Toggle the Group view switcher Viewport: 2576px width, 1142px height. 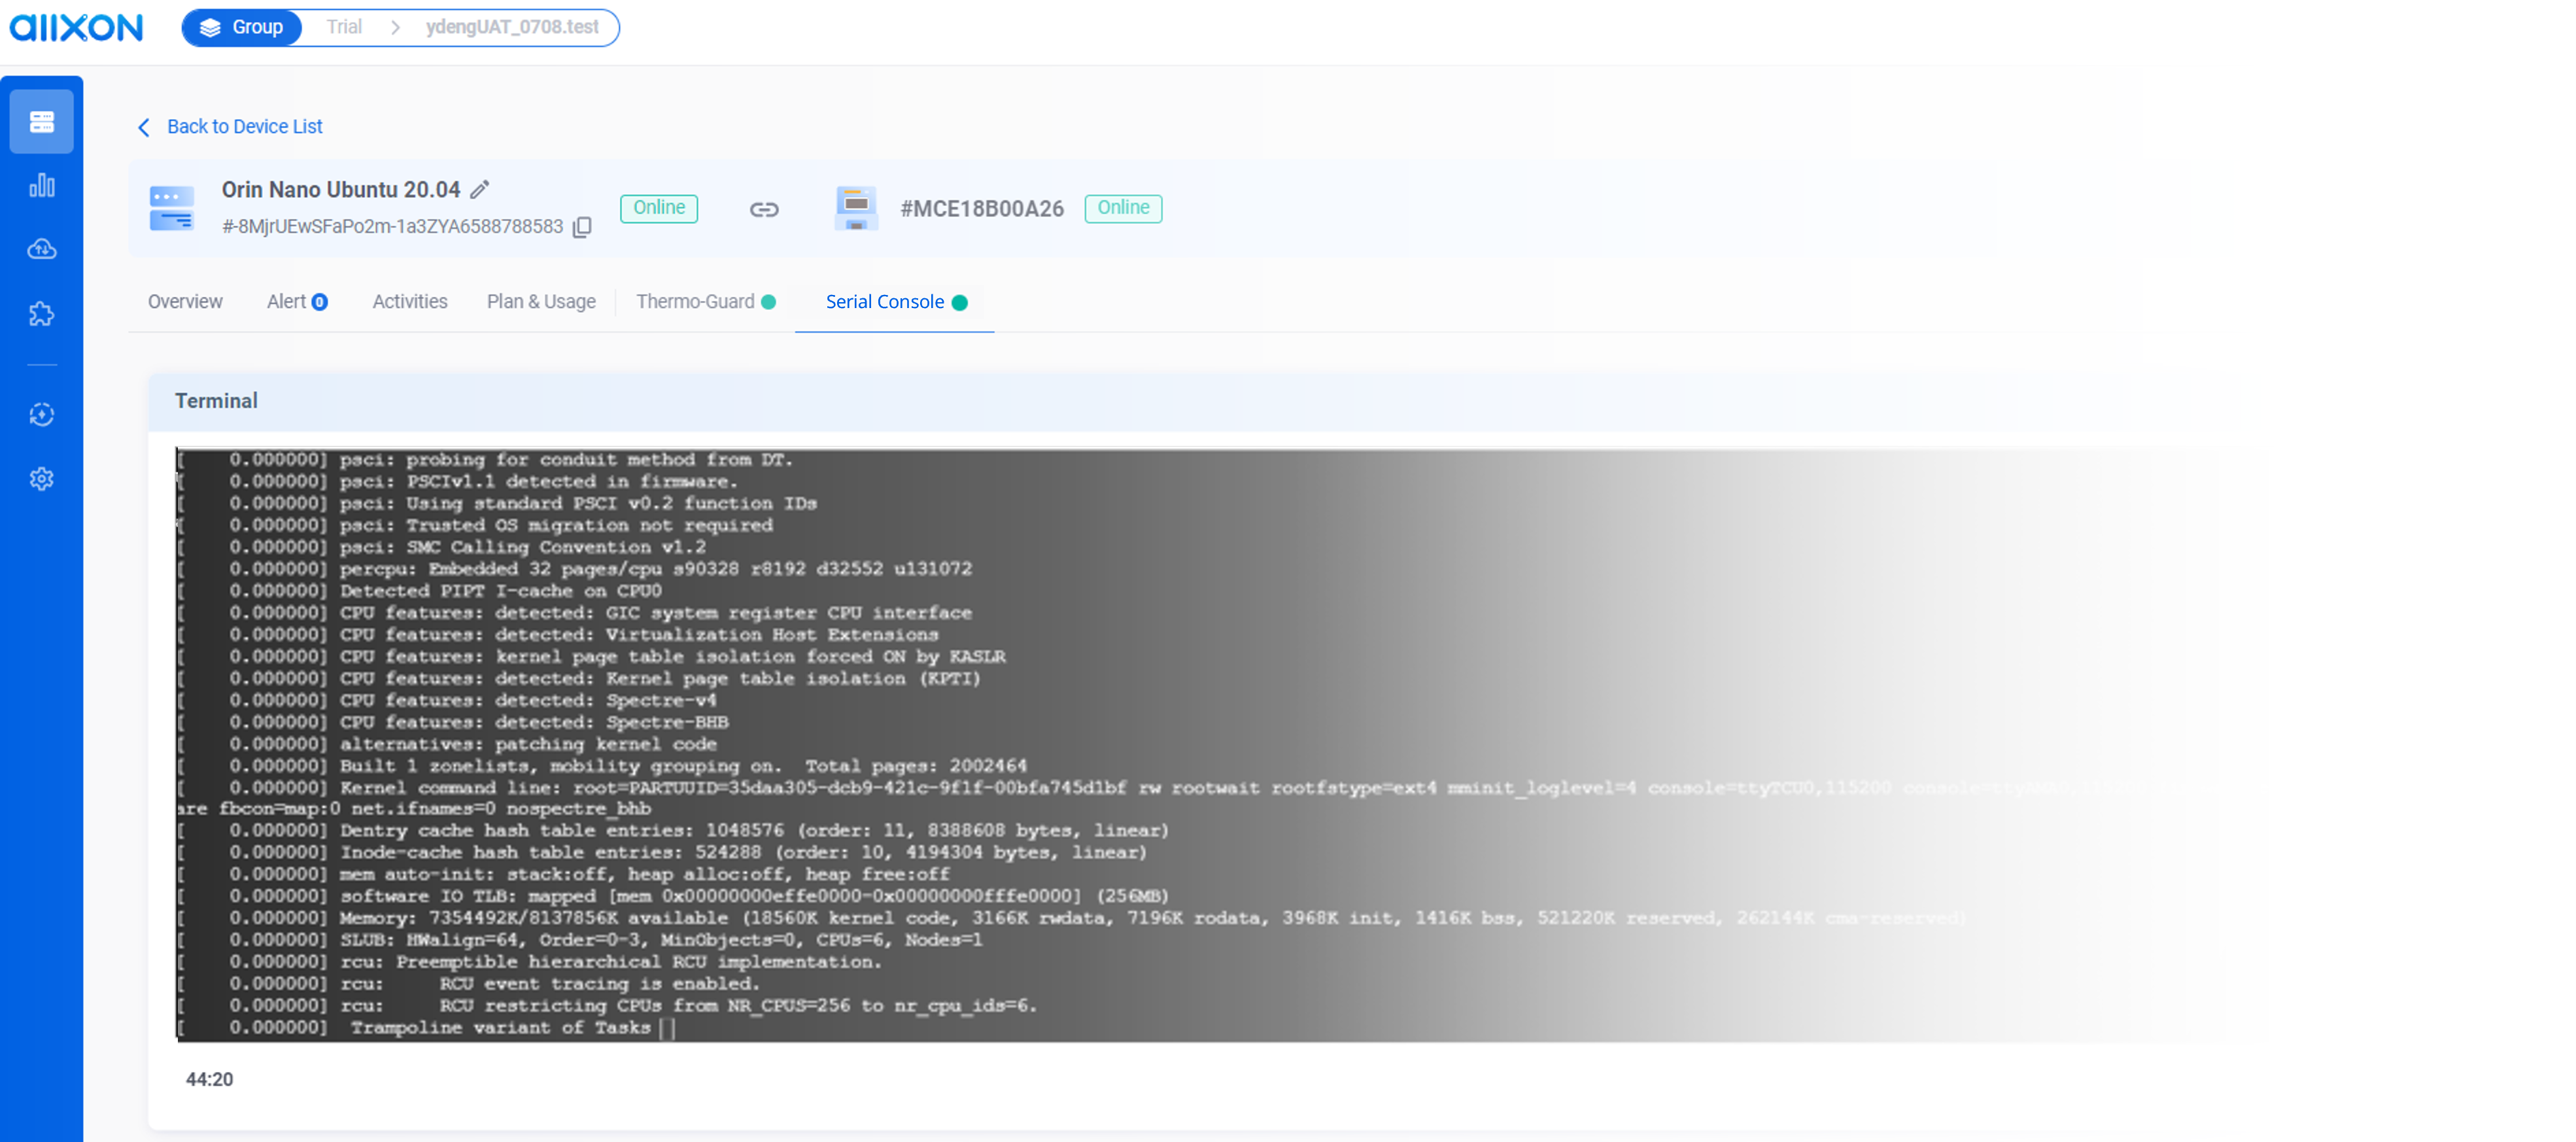[x=241, y=27]
